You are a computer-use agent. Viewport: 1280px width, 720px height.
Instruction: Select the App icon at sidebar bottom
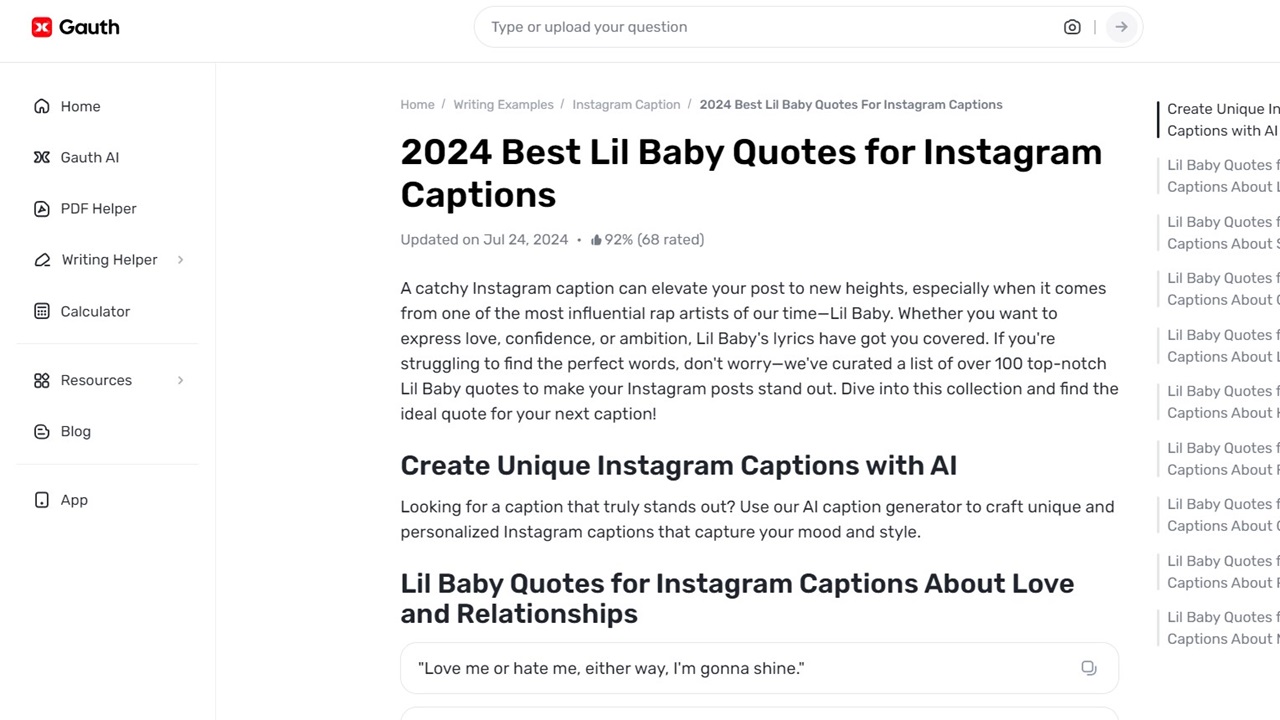(41, 500)
